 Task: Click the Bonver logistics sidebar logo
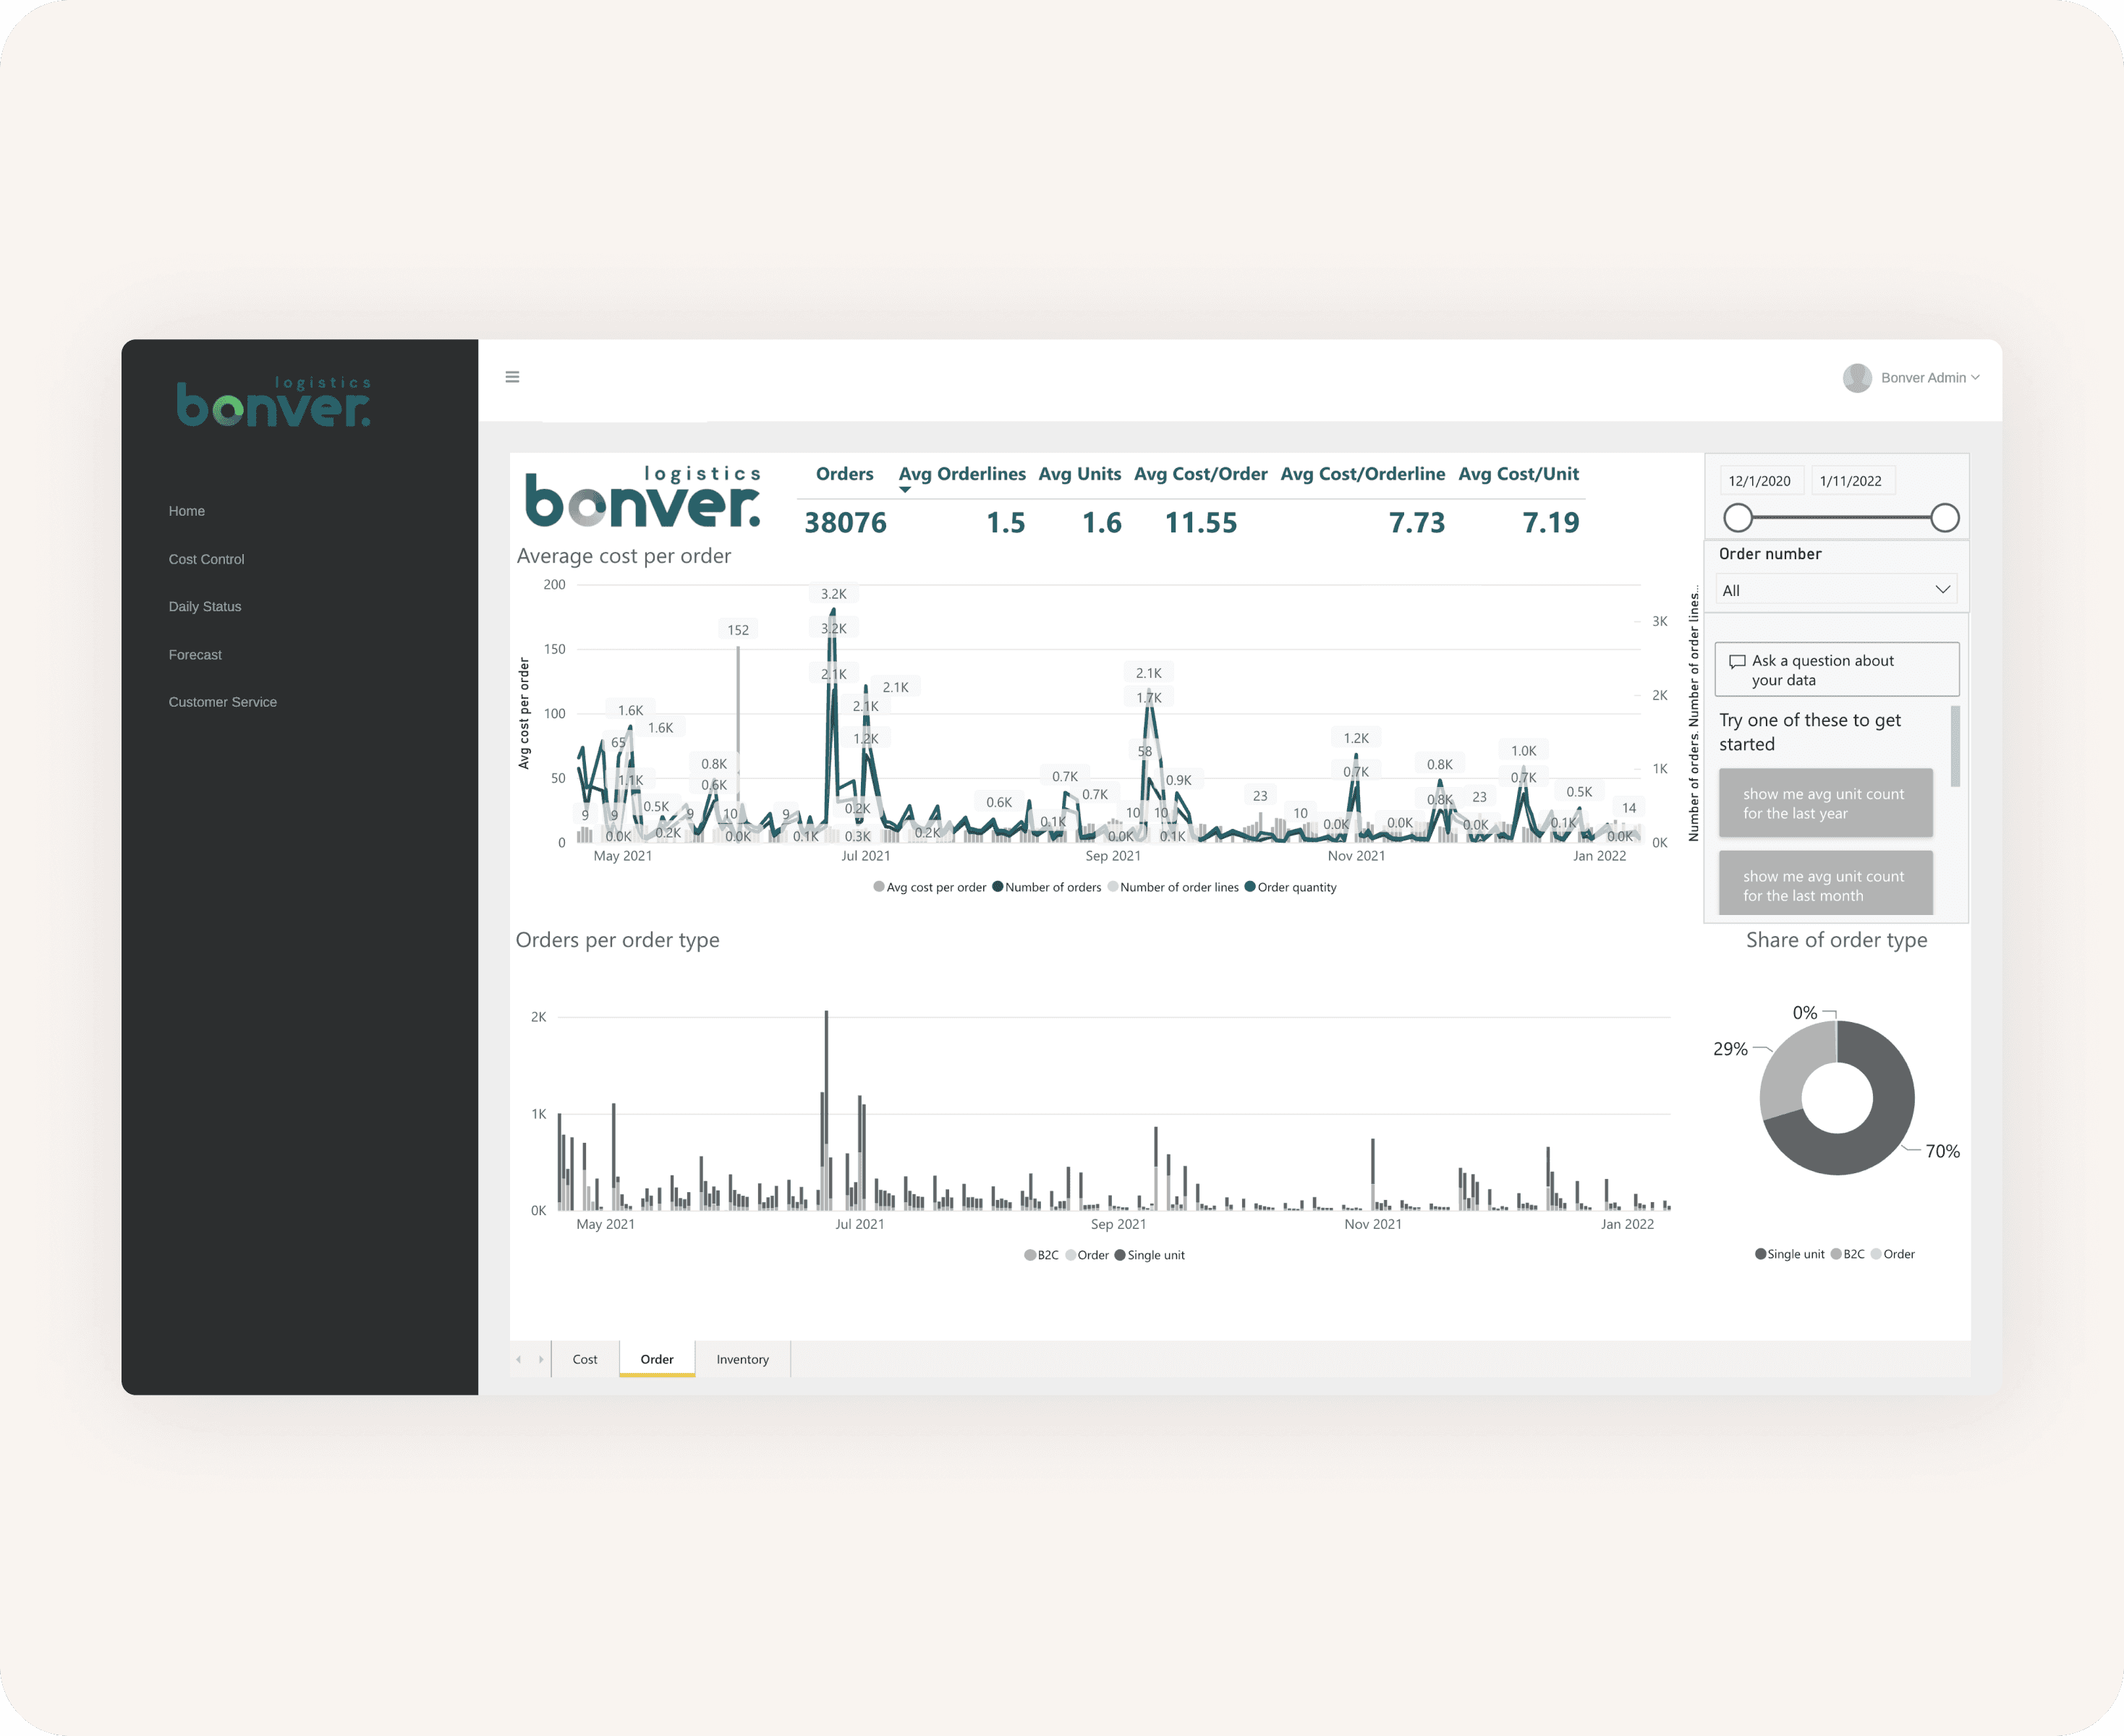[273, 403]
